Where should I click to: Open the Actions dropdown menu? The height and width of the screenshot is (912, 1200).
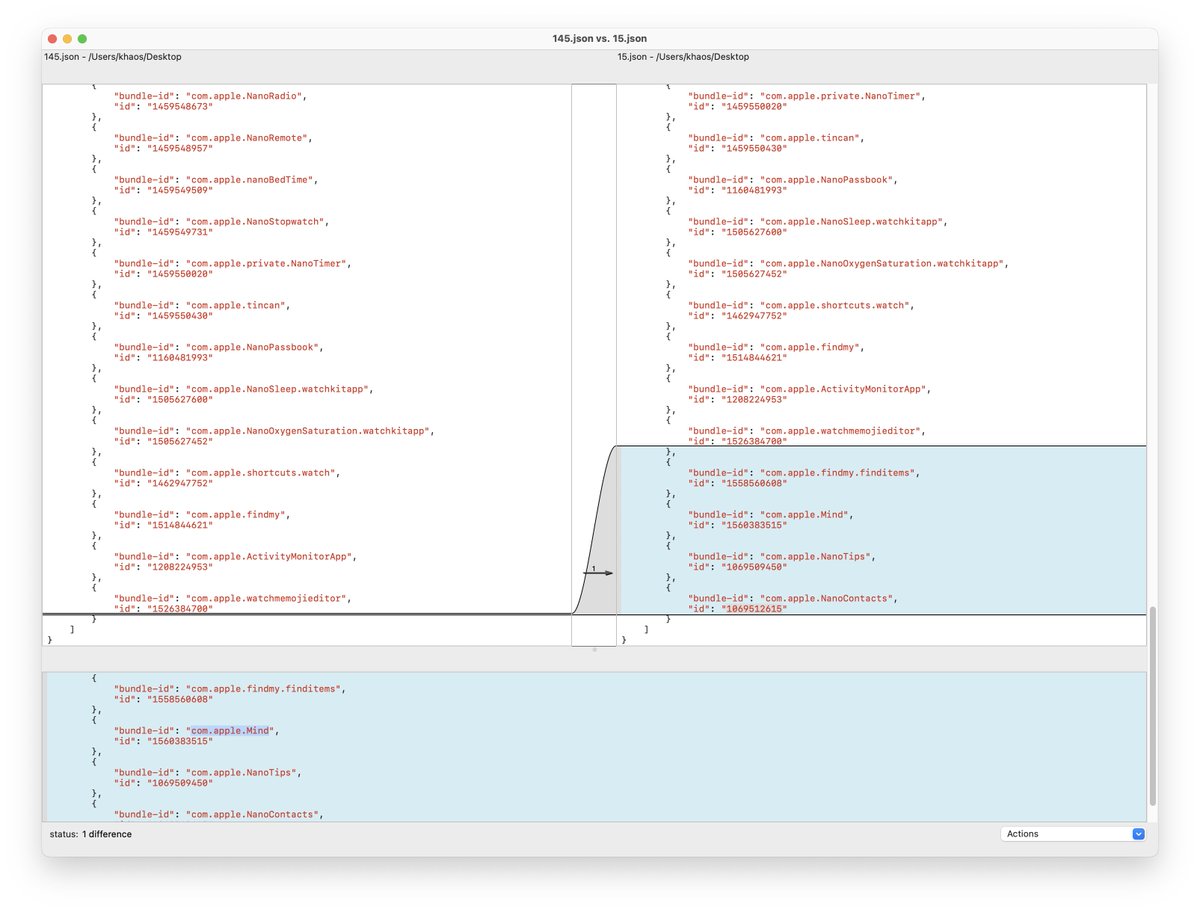[1073, 834]
